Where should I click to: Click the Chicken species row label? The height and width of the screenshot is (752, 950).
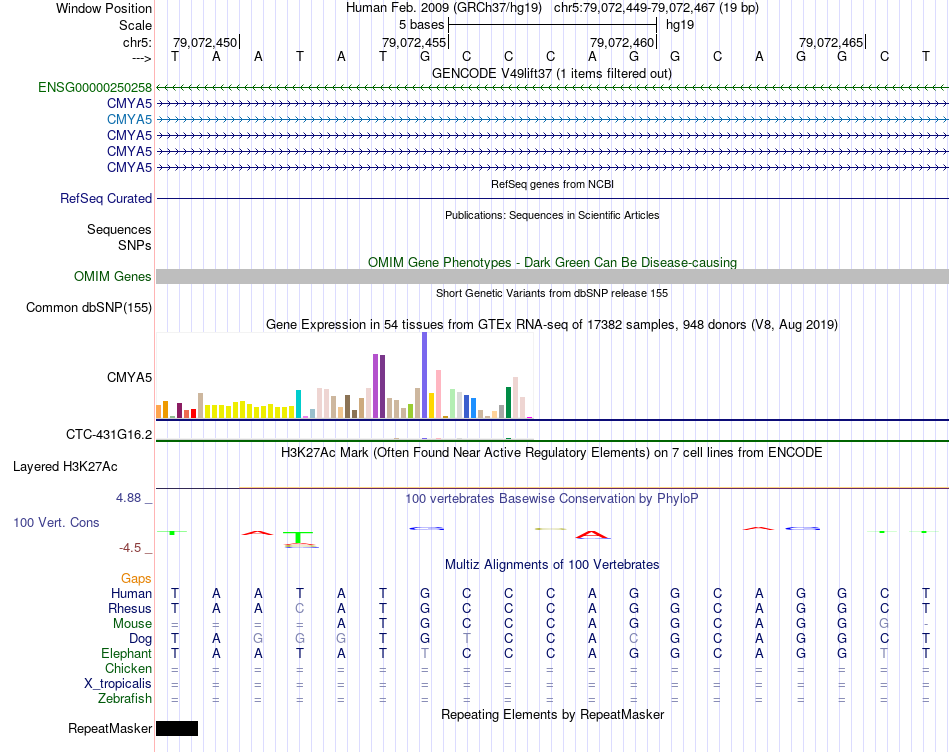pyautogui.click(x=128, y=668)
